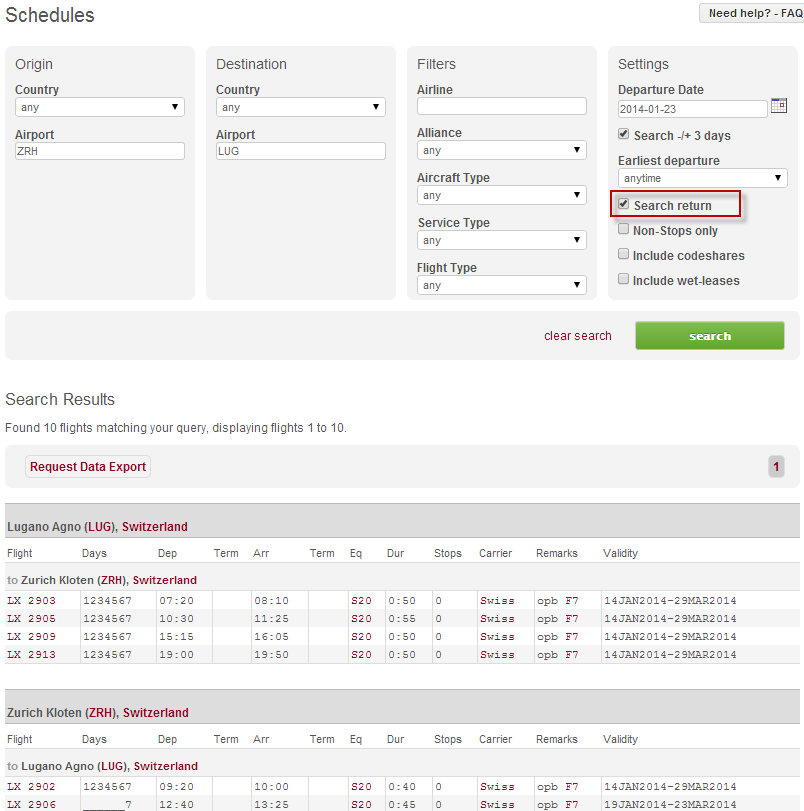Click the Request Data Export button
Viewport: 804px width, 811px height.
coord(87,466)
